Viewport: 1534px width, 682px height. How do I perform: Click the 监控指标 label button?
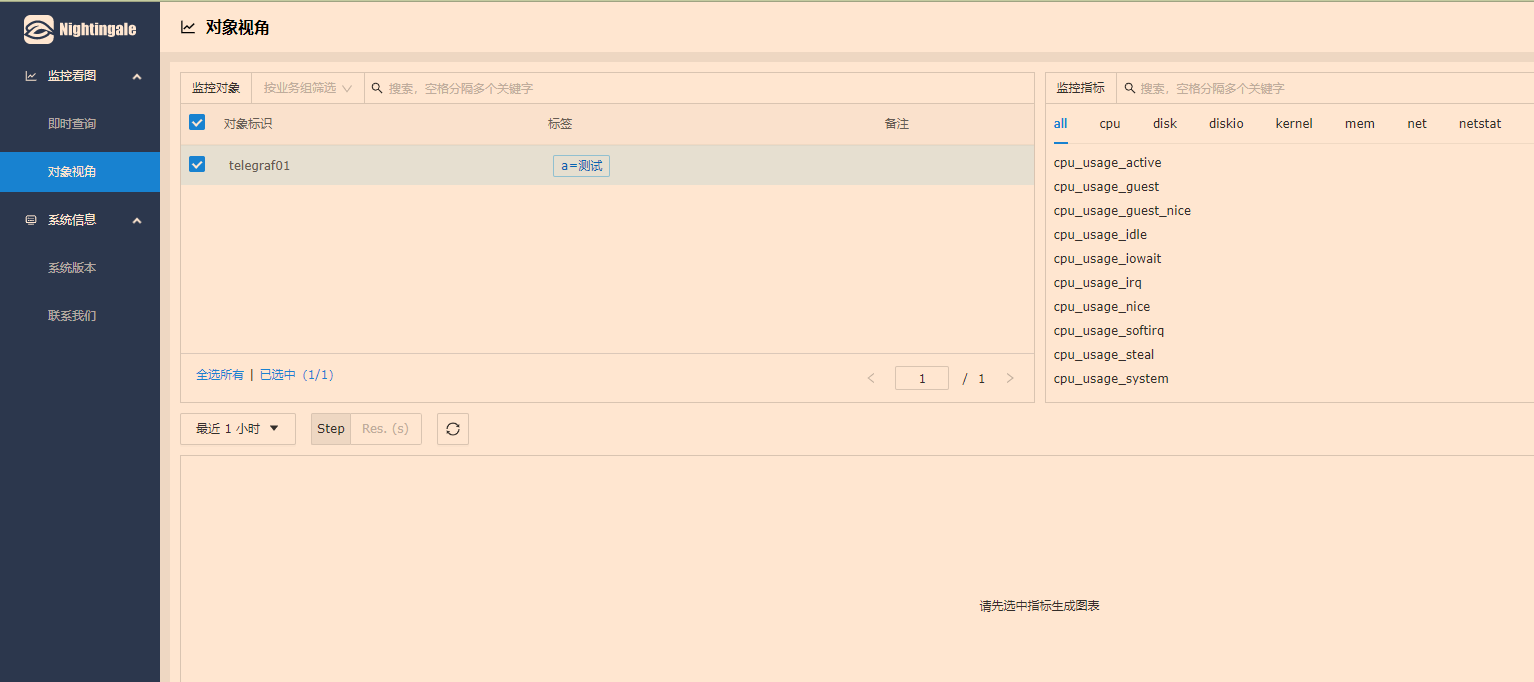coord(1081,88)
